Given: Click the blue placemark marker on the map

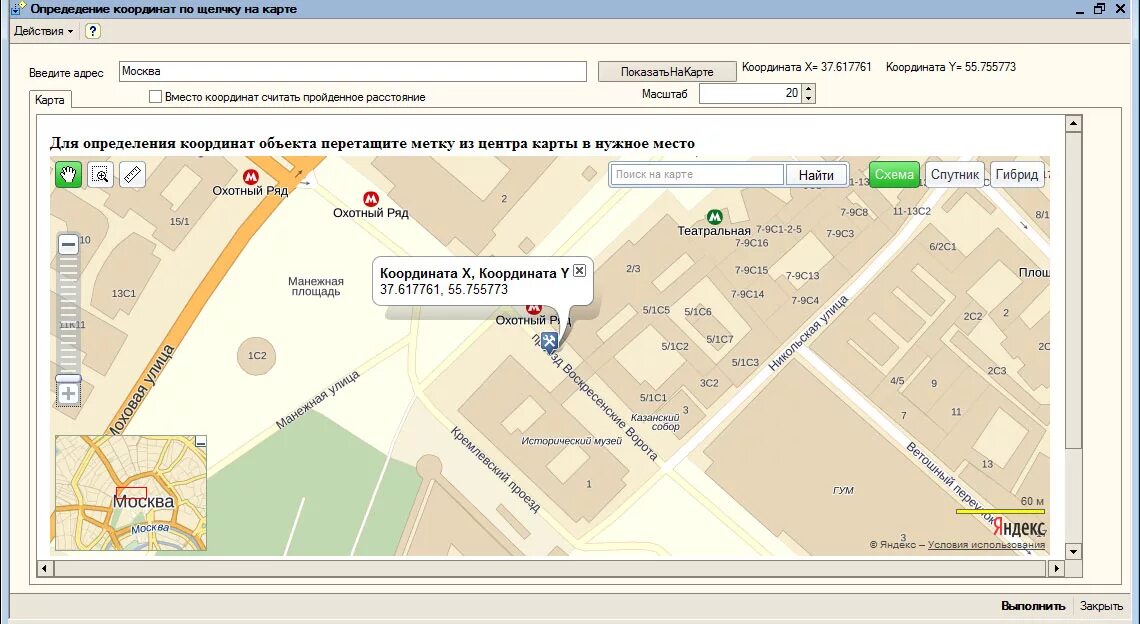Looking at the screenshot, I should tap(549, 341).
